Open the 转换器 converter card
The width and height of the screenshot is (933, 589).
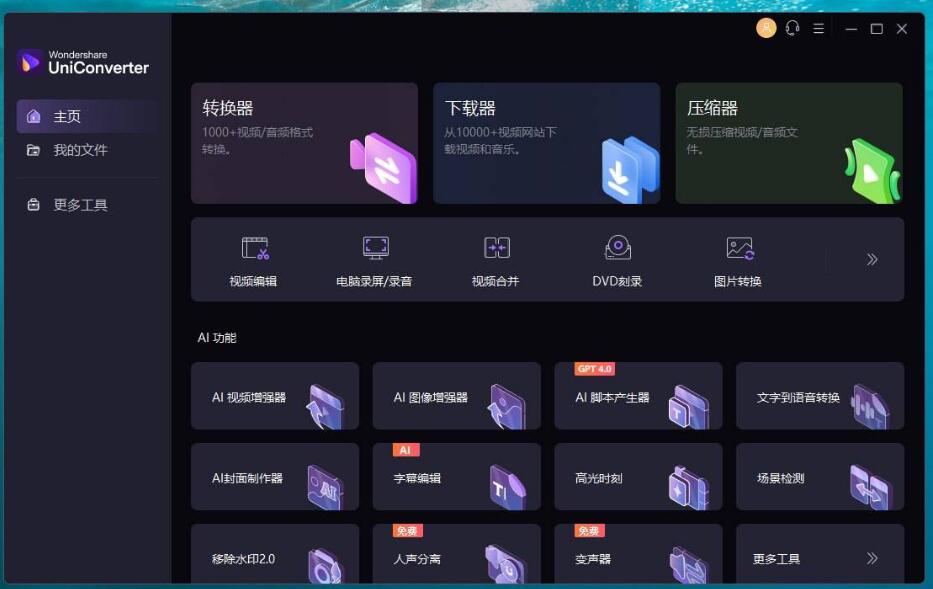pyautogui.click(x=304, y=143)
